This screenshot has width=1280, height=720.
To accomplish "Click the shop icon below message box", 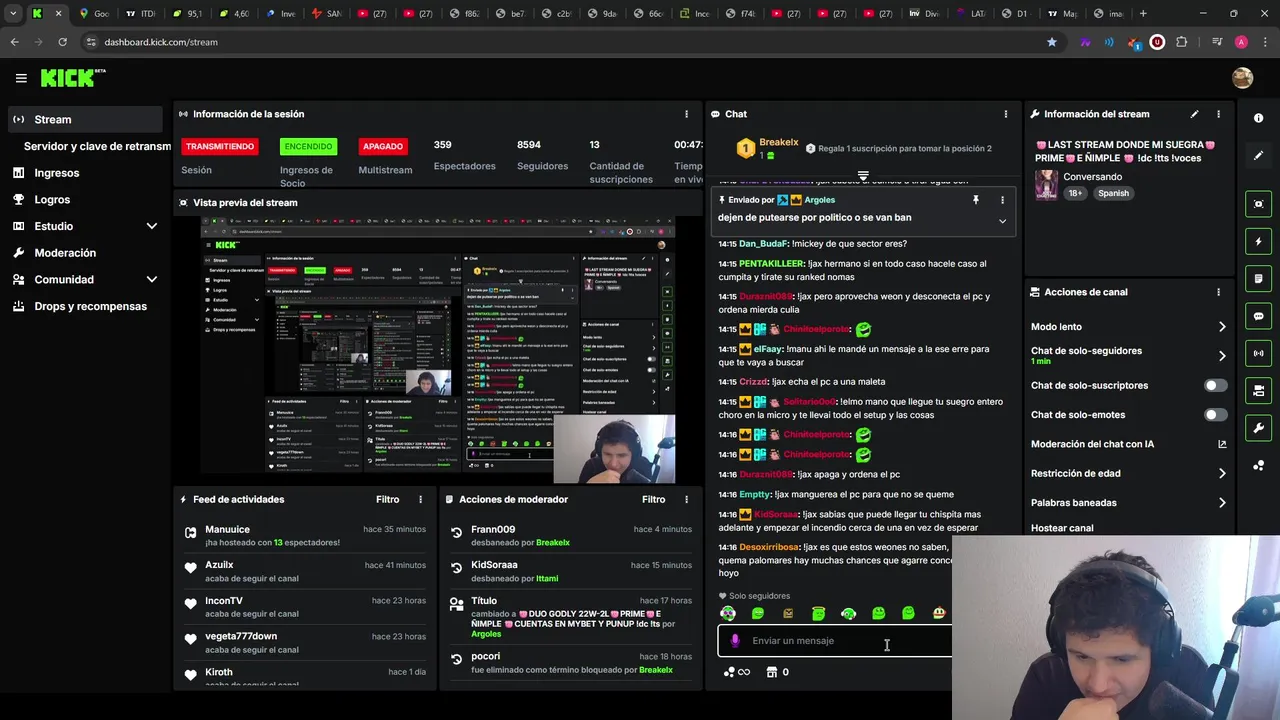I will 771,672.
